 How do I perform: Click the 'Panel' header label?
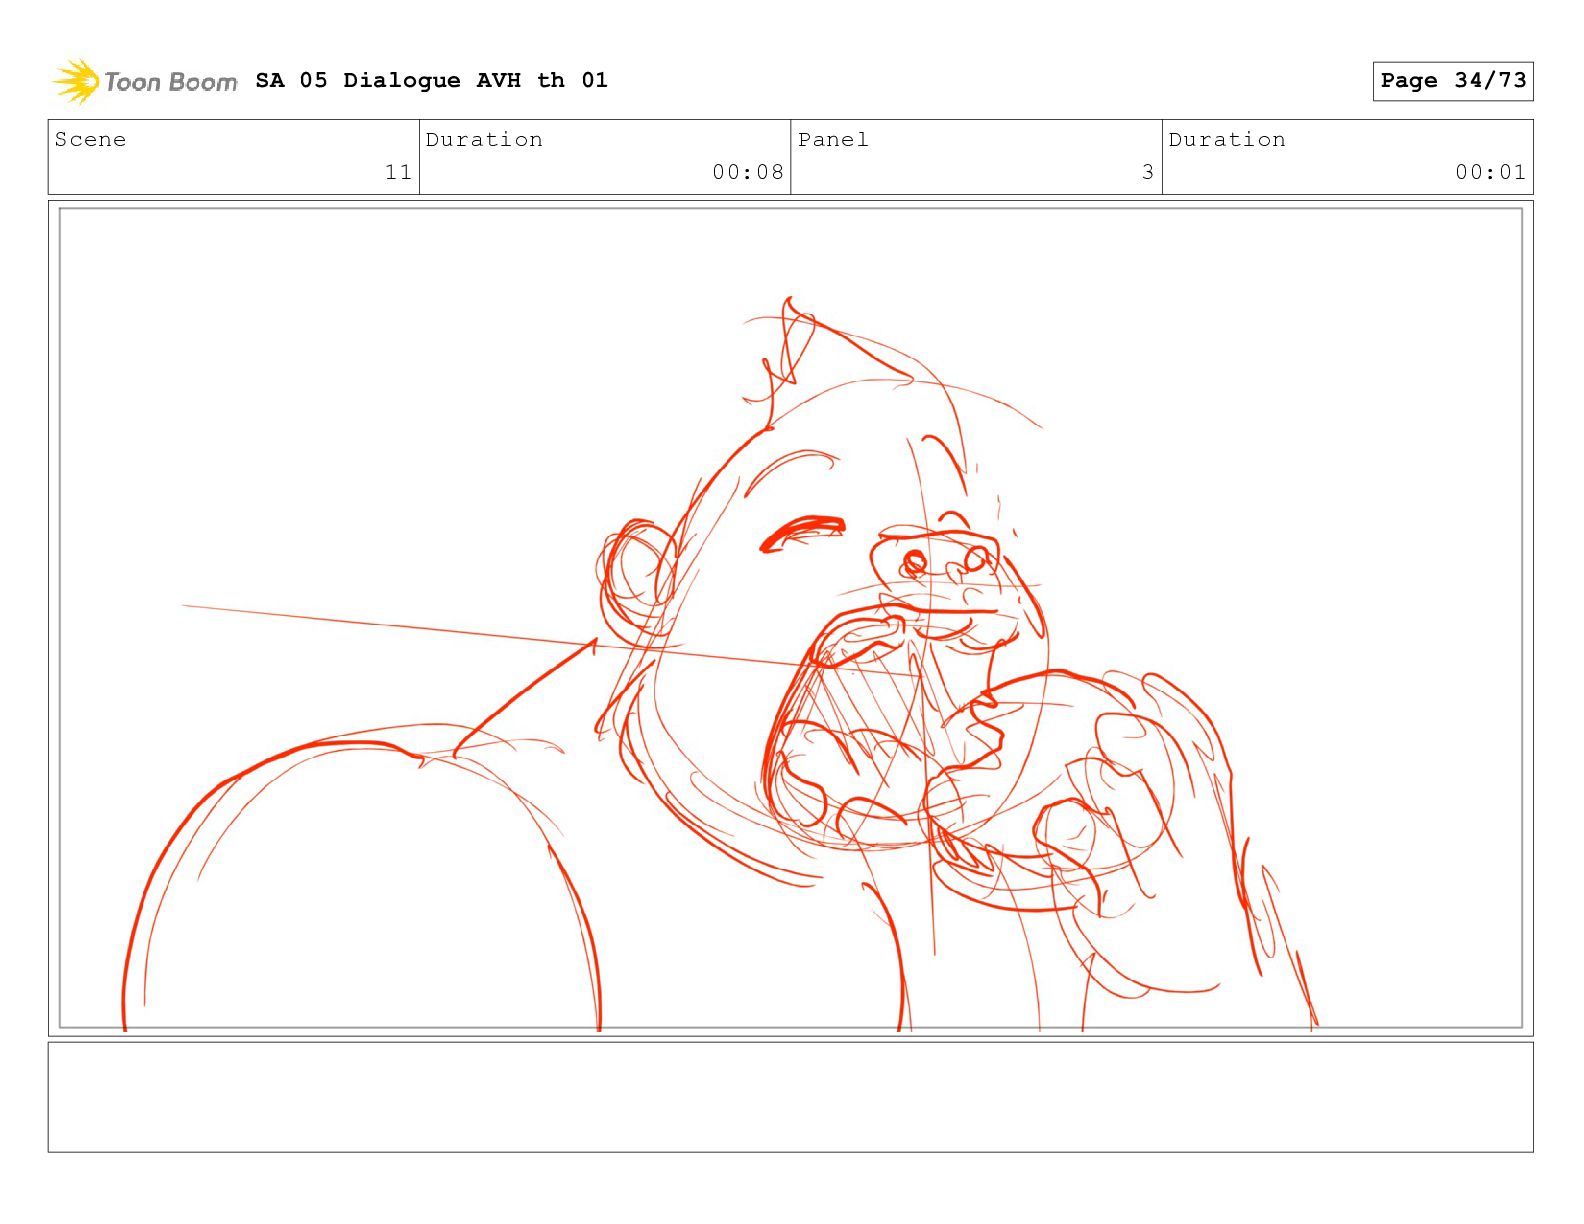(x=833, y=140)
